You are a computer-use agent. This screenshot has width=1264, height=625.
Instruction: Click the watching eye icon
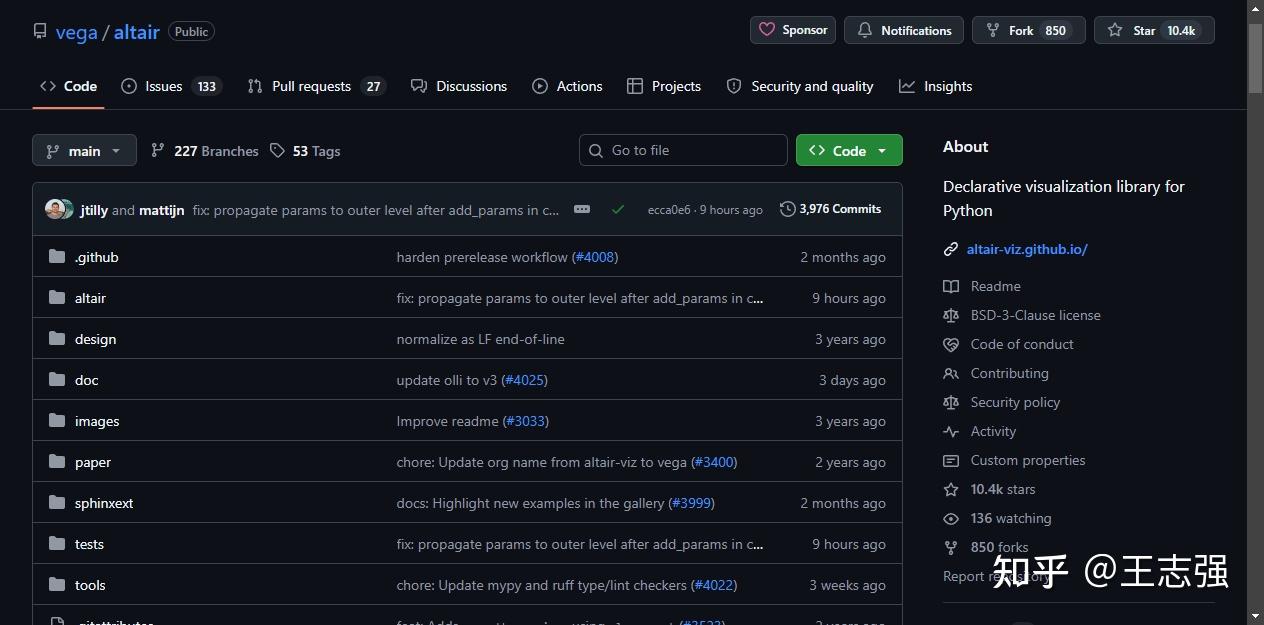click(x=951, y=518)
